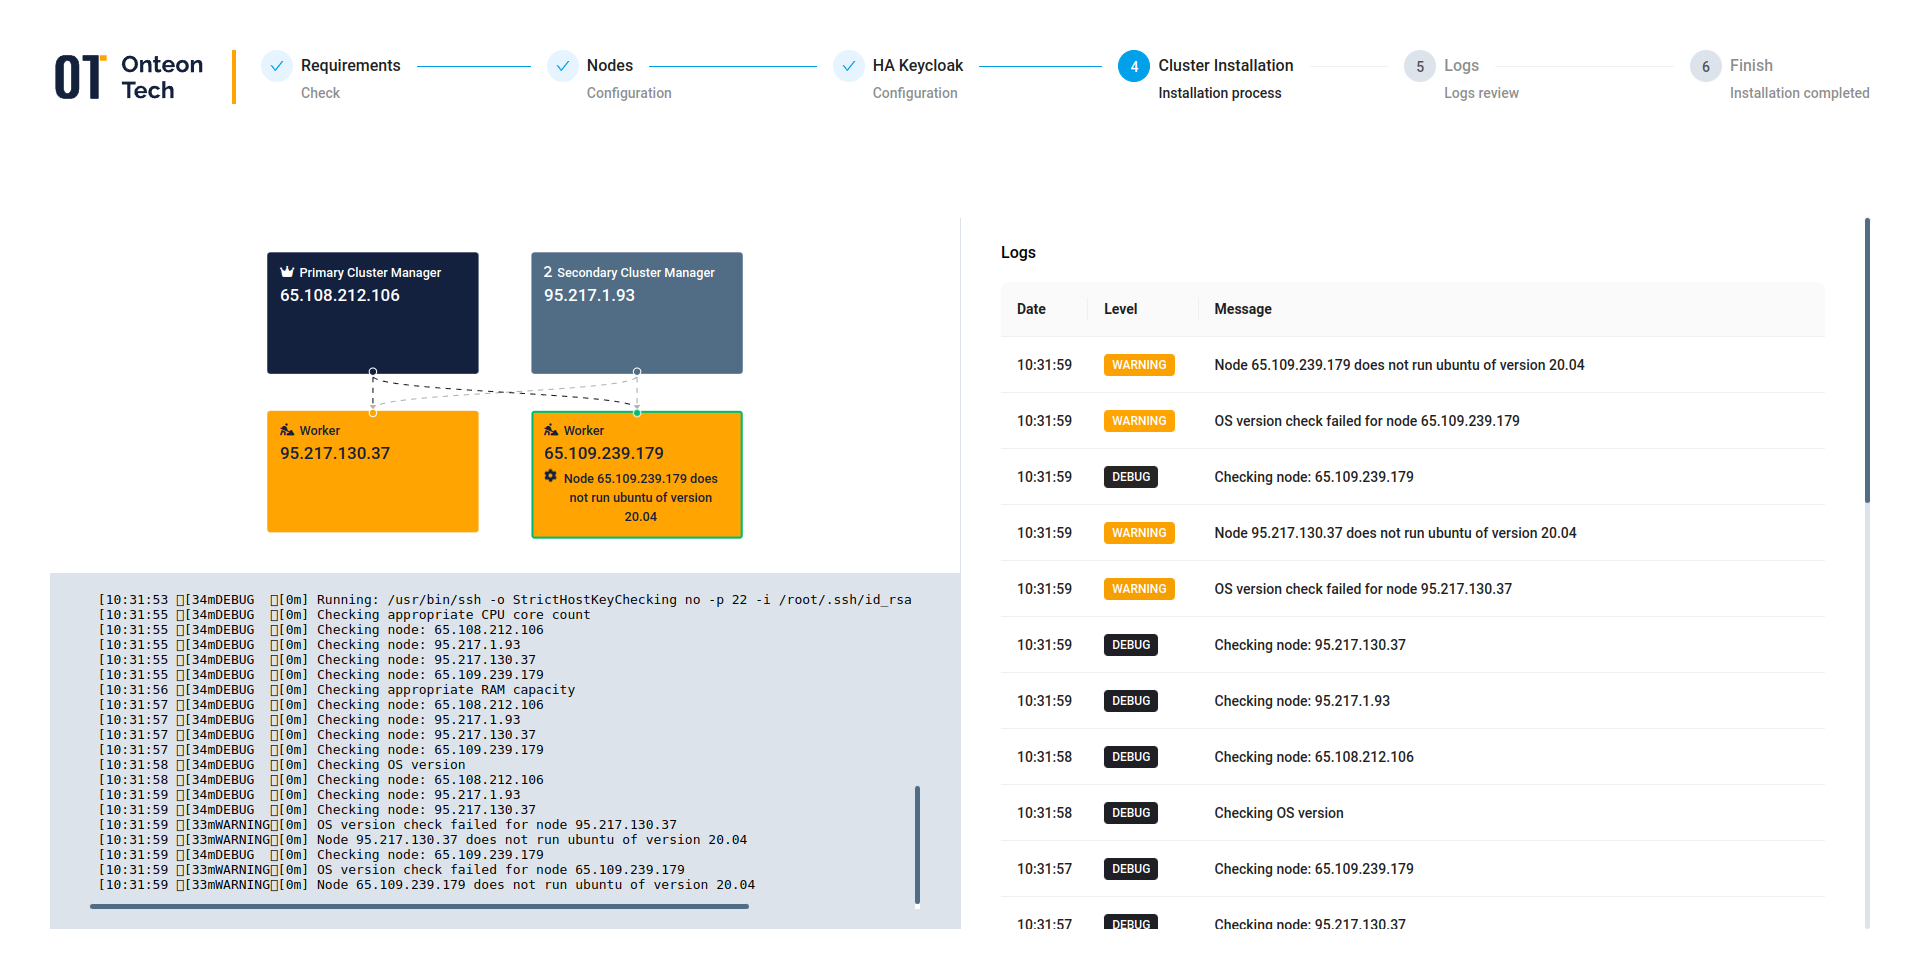Click the crown icon on Primary Cluster Manager

point(287,272)
